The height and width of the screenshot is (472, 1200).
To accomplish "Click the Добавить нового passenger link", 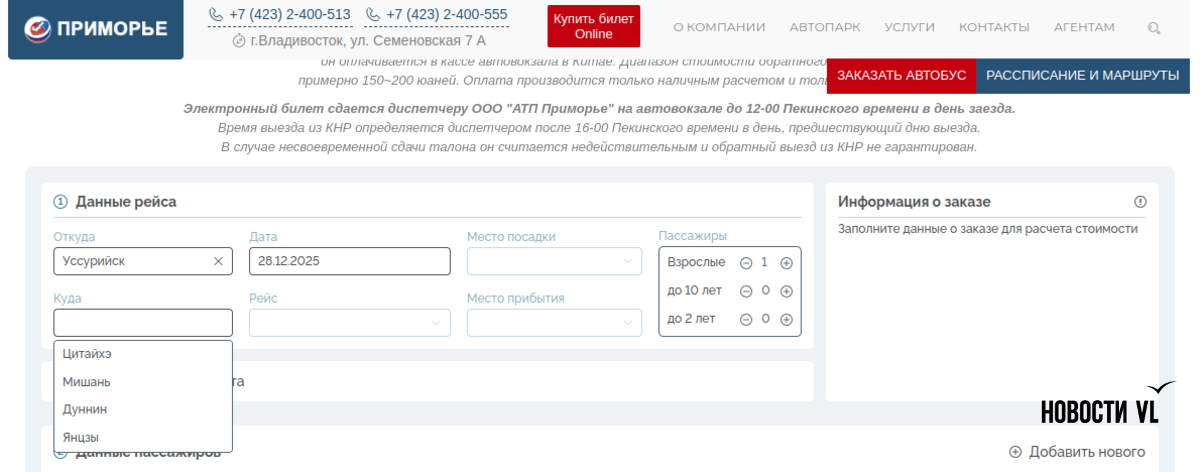I will [x=1077, y=452].
